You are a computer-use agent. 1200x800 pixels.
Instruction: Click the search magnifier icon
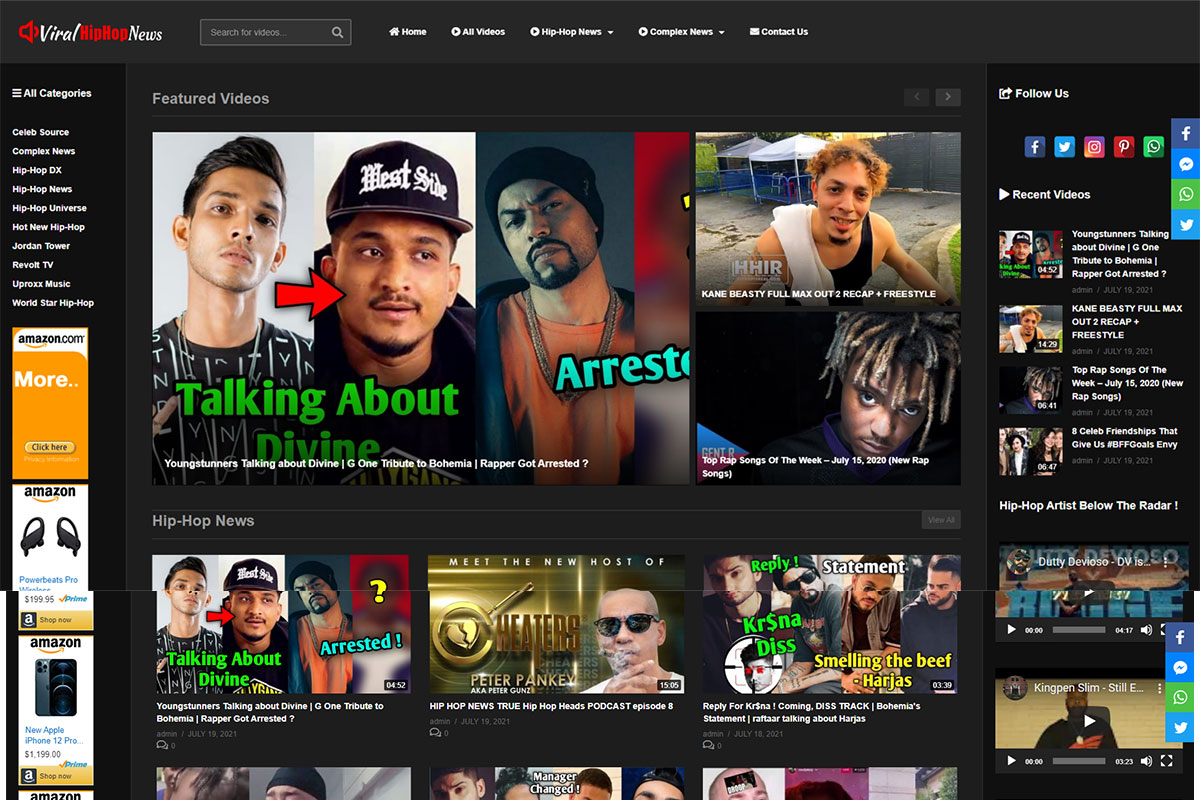(x=338, y=32)
